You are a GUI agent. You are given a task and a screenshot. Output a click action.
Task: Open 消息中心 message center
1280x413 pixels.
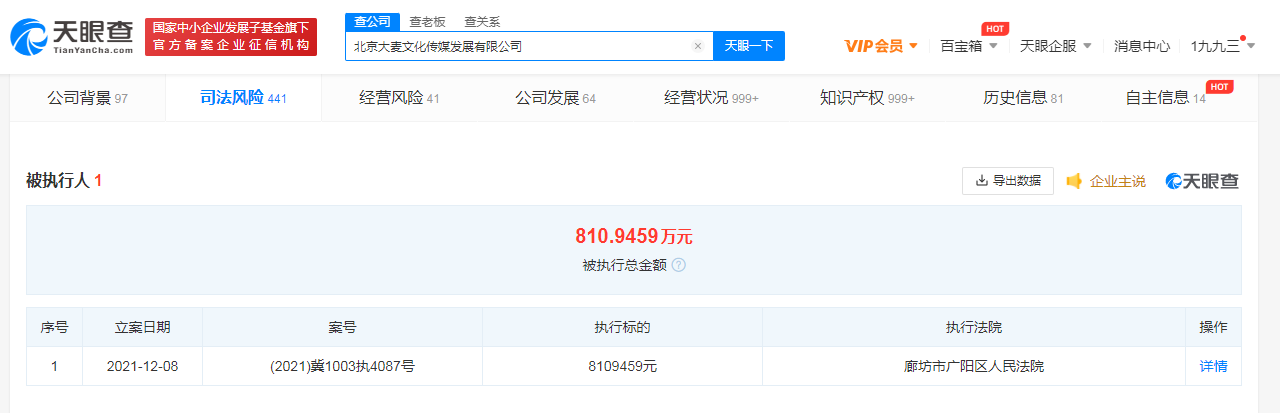1142,45
